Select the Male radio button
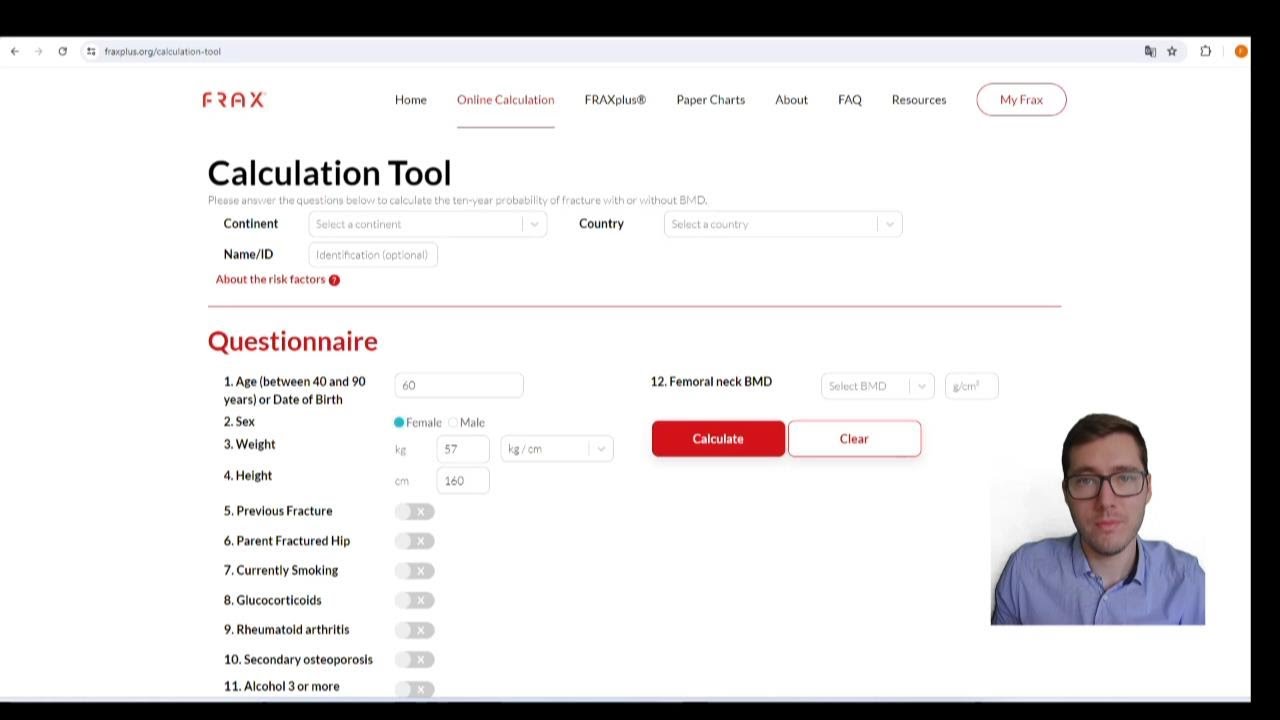This screenshot has width=1280, height=720. click(453, 423)
